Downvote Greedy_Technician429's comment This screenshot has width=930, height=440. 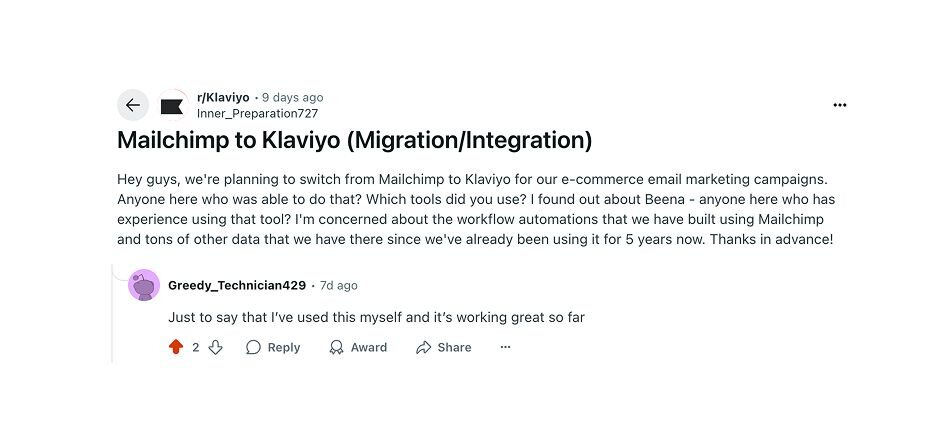(215, 347)
